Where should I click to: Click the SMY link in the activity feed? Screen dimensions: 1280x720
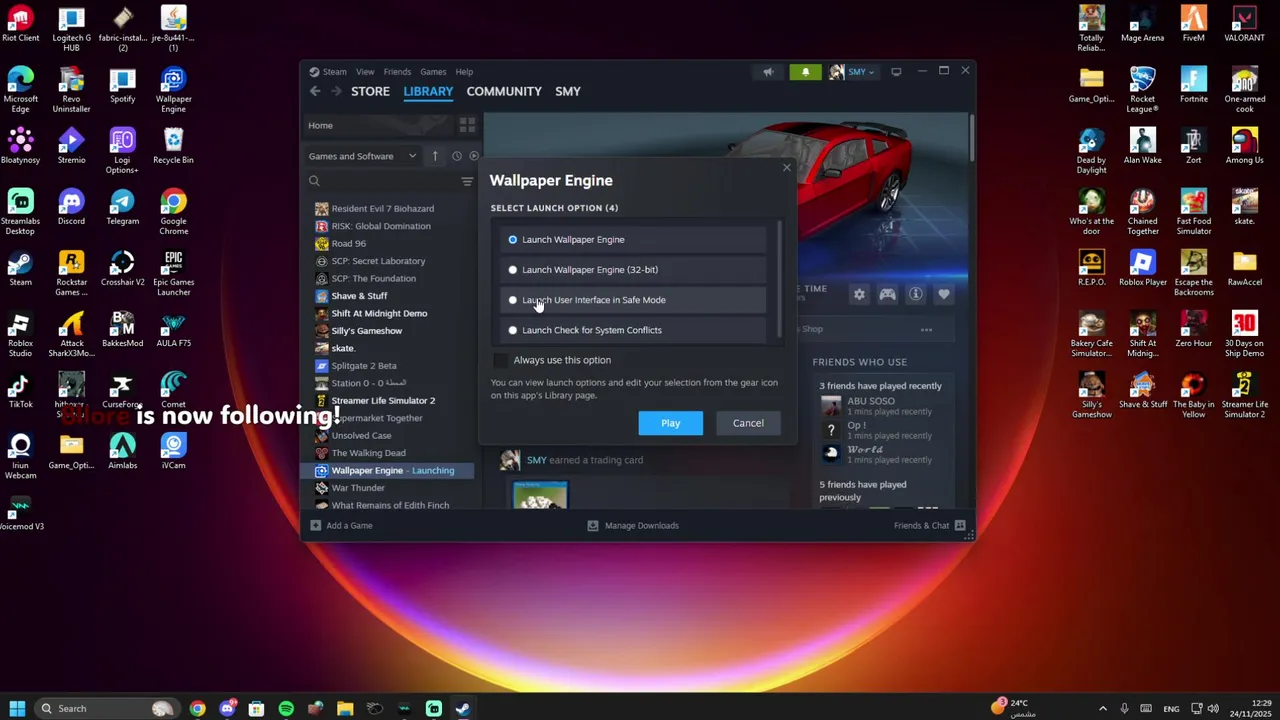(537, 460)
